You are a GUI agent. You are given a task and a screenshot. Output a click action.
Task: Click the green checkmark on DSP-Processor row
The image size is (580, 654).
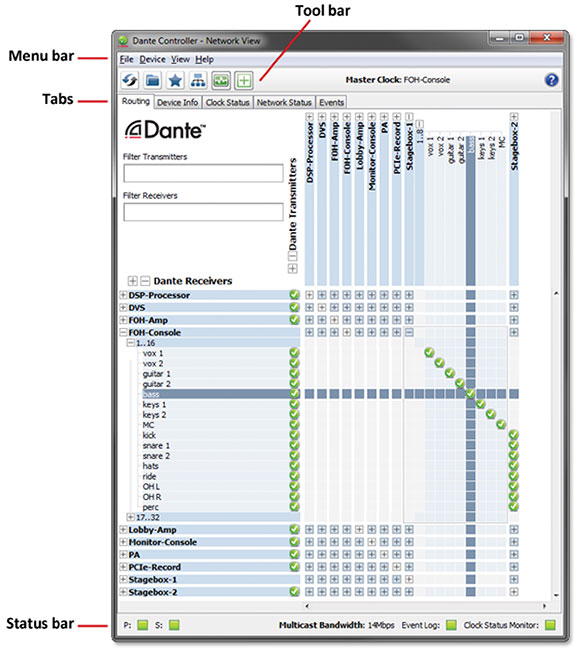coord(294,295)
